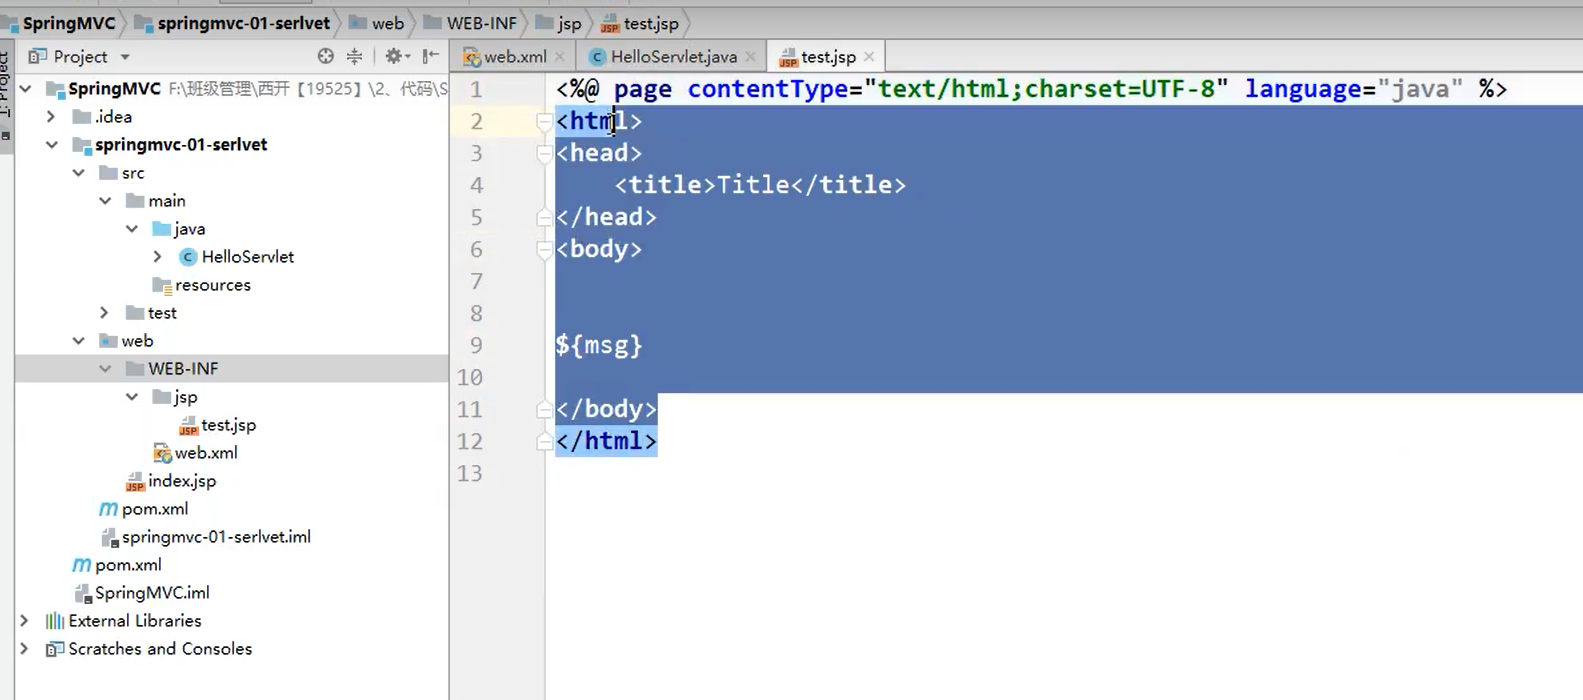Screen dimensions: 1583x700
Task: Click the locate/scroll-from-source target icon
Action: coord(325,57)
